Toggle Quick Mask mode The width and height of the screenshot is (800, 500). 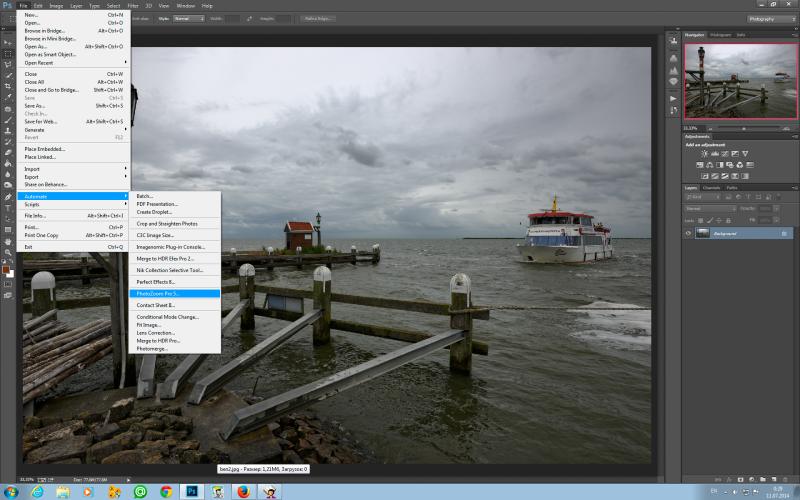coord(8,285)
